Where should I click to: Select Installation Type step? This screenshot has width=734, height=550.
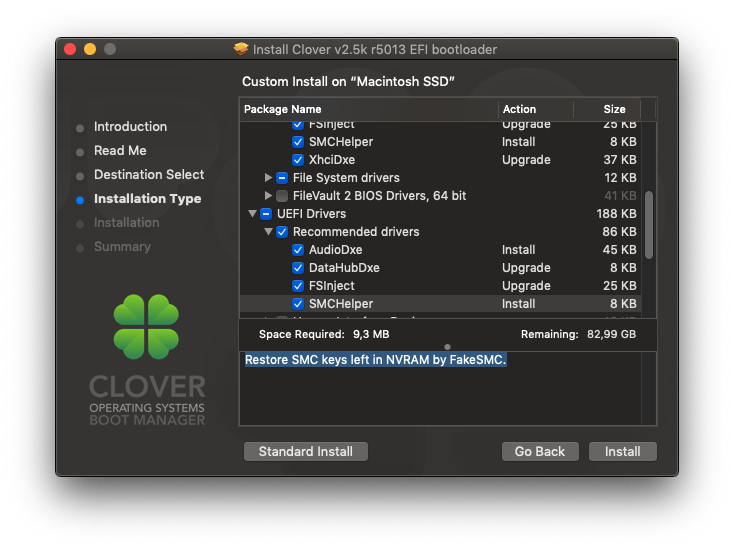tap(147, 198)
